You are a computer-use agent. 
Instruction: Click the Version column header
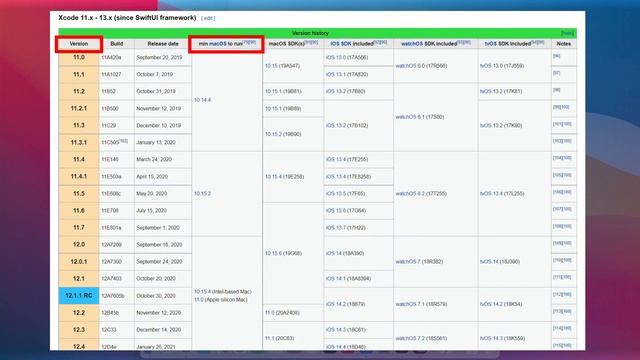click(x=79, y=44)
